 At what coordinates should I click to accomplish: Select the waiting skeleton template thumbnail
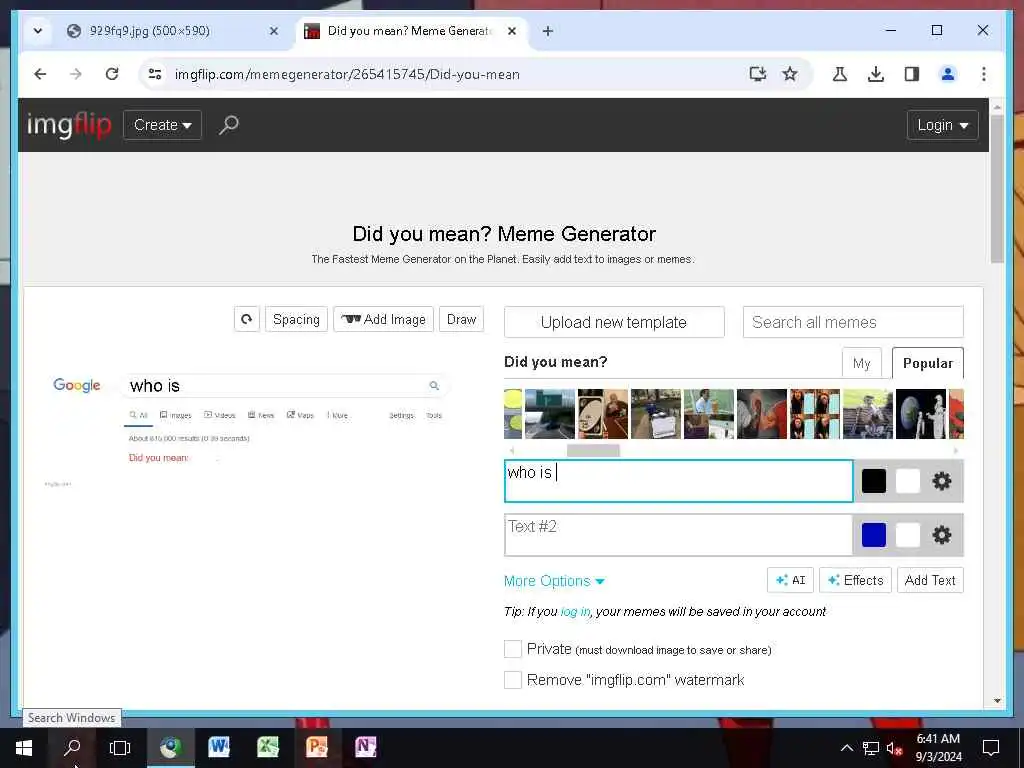tap(867, 414)
